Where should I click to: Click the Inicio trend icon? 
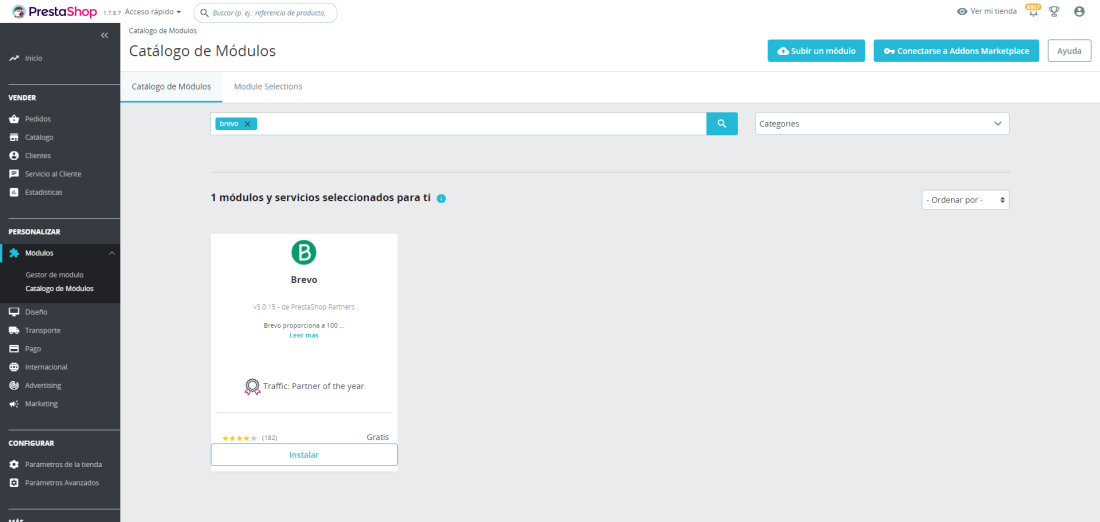[x=14, y=58]
